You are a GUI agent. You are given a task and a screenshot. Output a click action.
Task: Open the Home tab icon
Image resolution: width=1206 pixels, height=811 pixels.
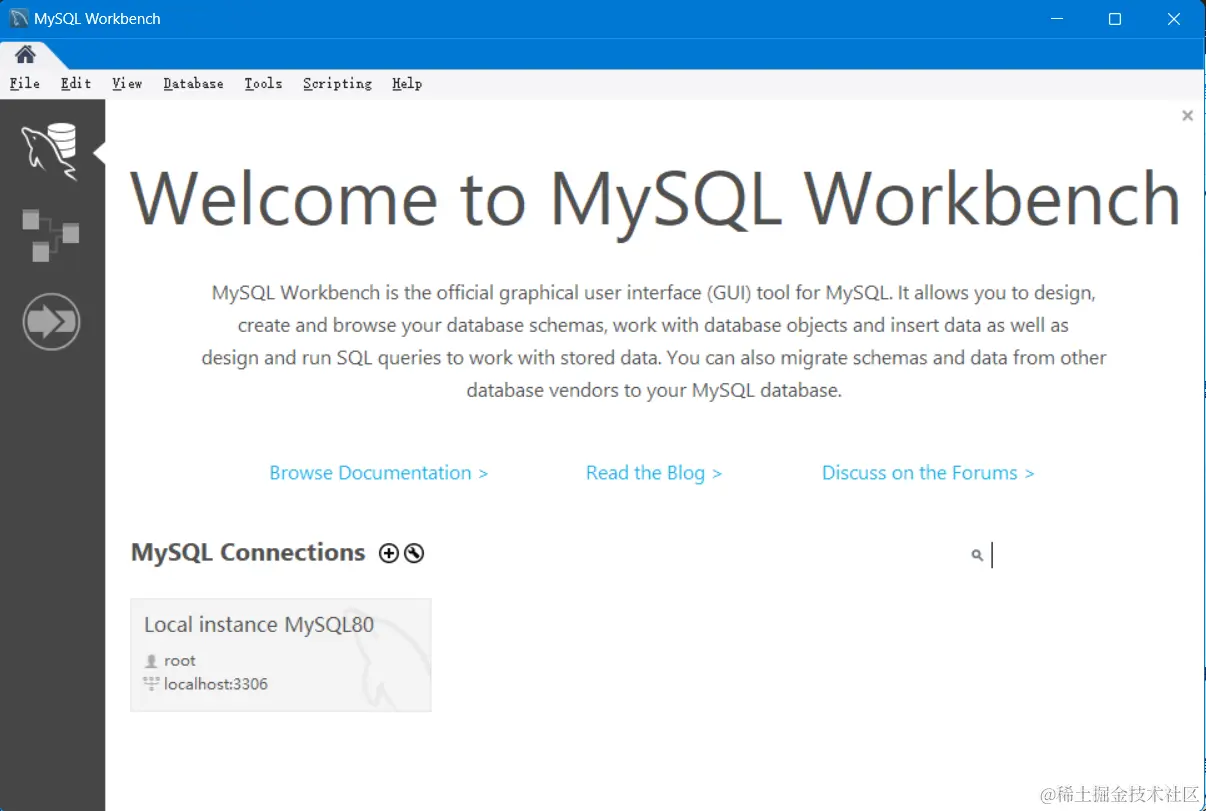(x=25, y=54)
